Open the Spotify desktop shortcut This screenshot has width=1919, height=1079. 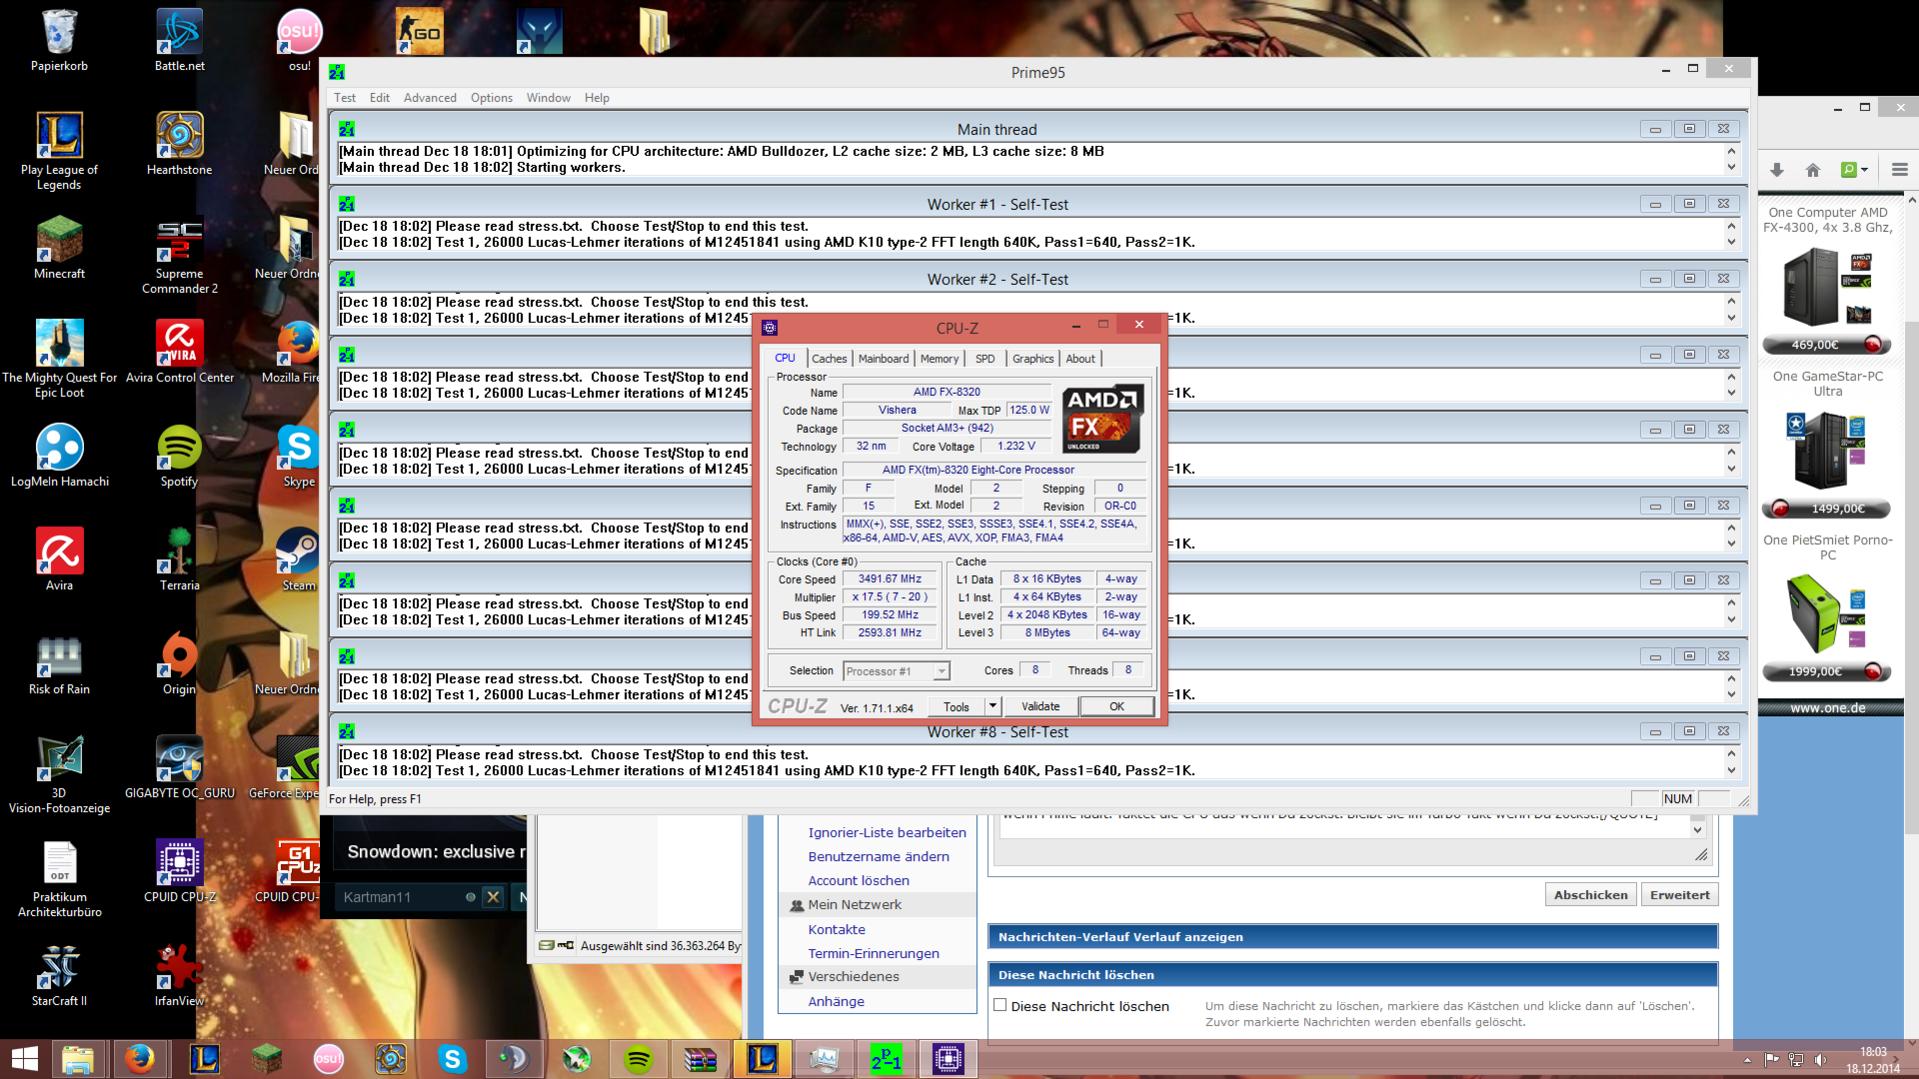(179, 455)
